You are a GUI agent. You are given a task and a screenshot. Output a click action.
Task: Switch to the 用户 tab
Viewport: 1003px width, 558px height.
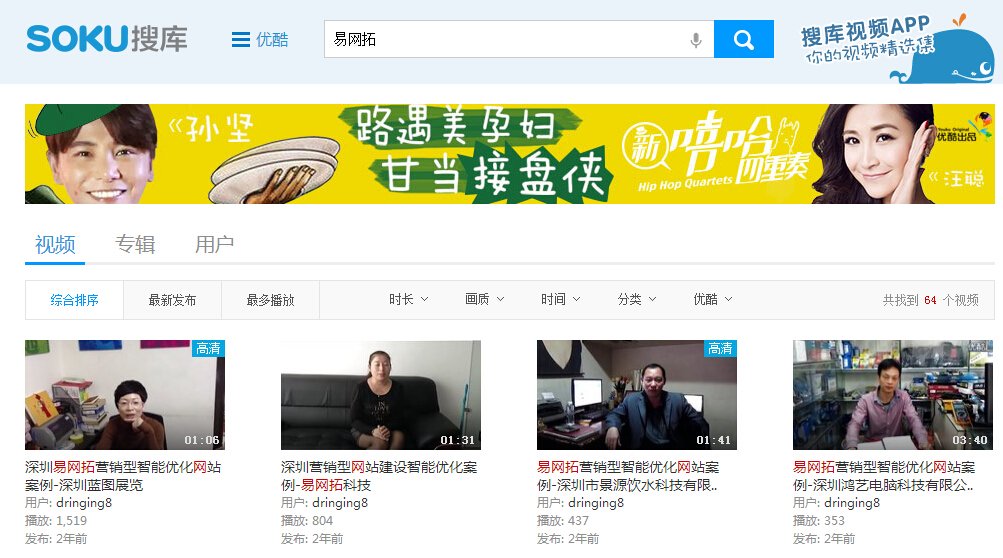tap(214, 244)
